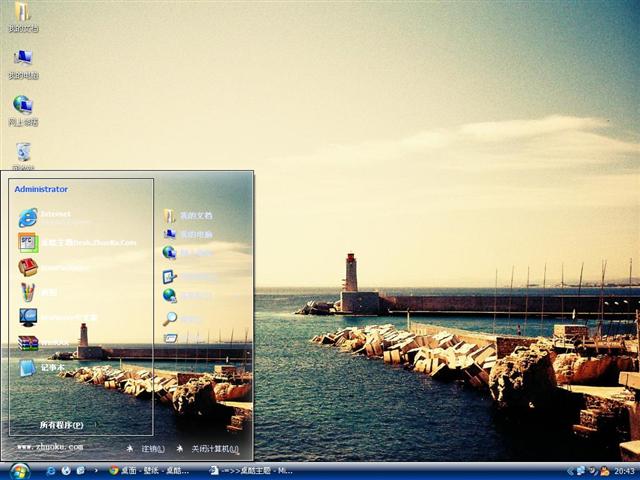Open 我的文档 folder icon on desktop

point(22,13)
